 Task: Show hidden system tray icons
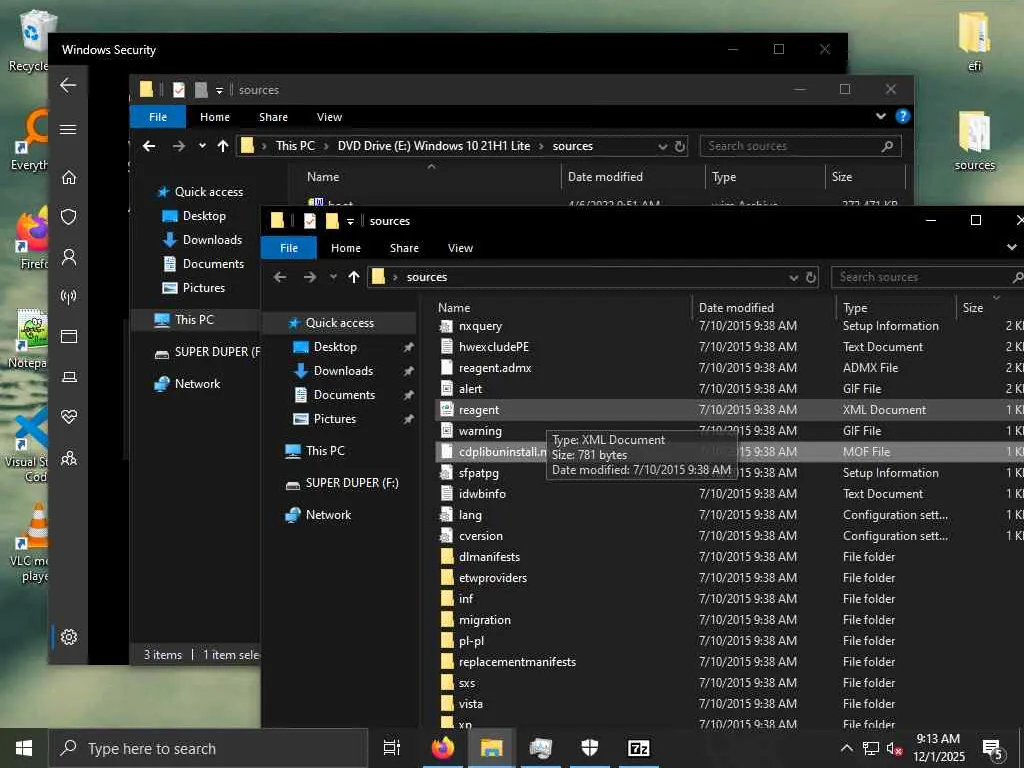pos(846,748)
